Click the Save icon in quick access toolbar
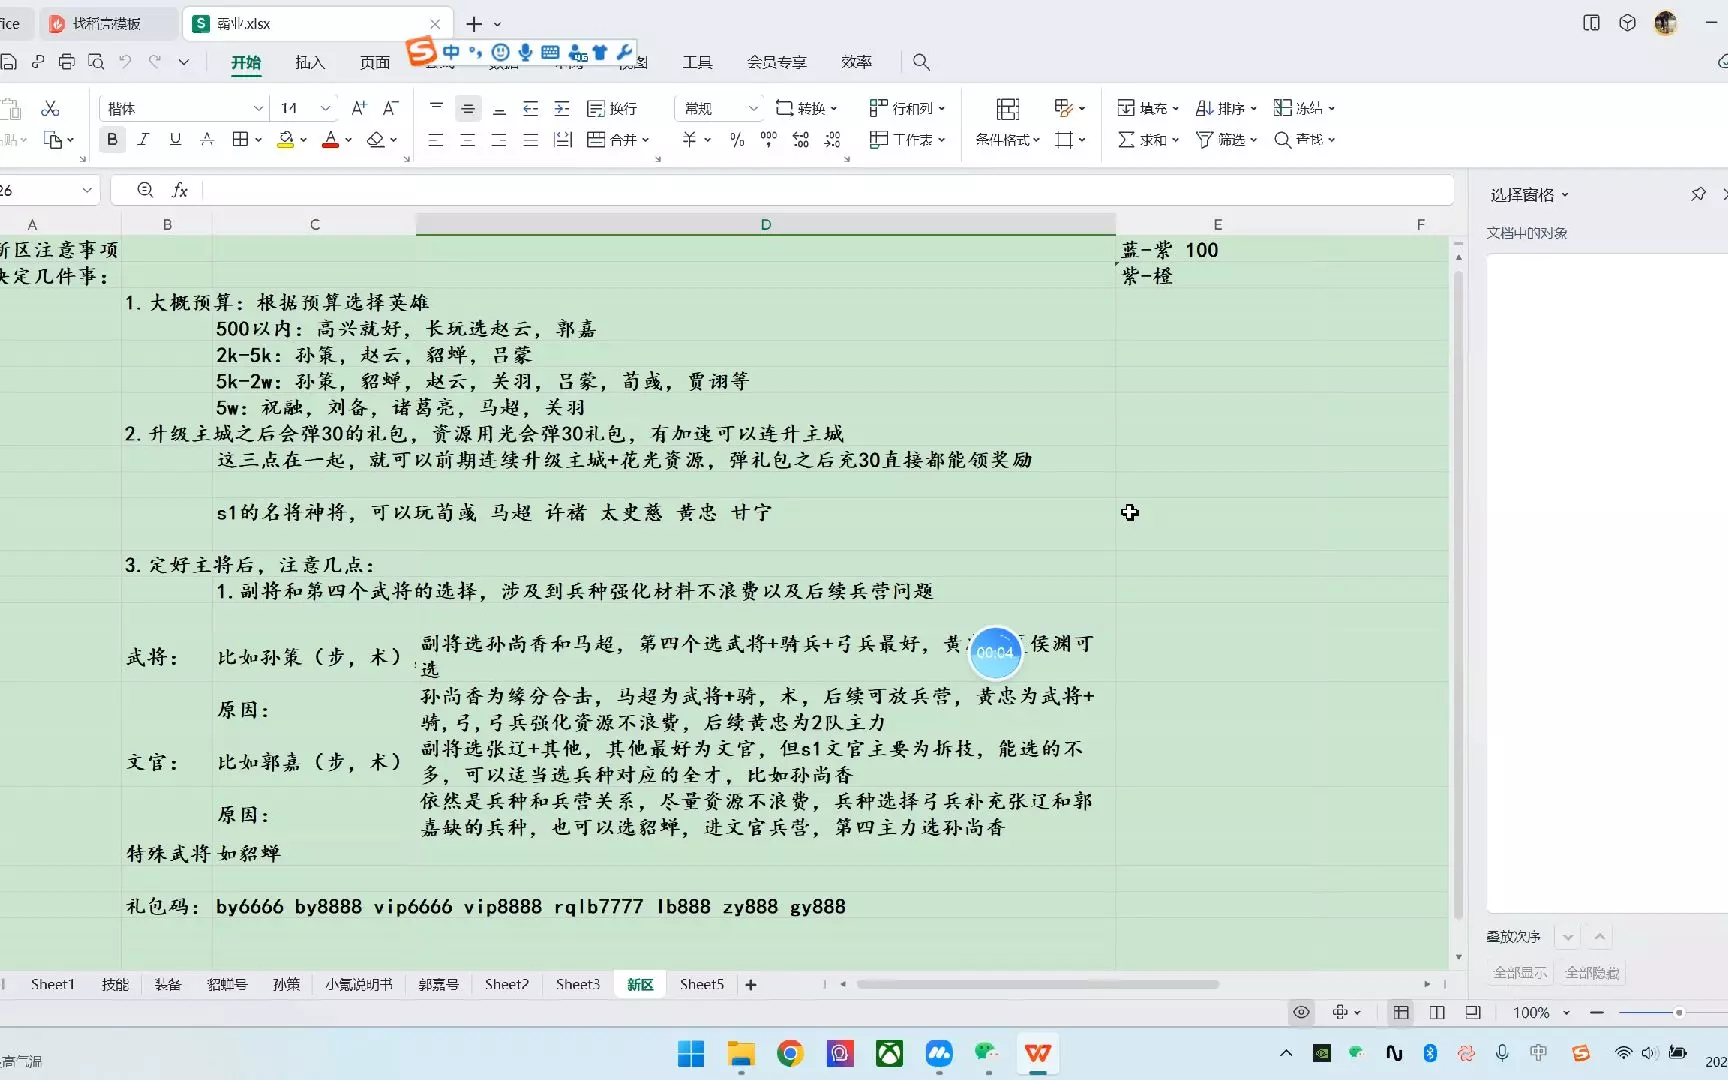Viewport: 1728px width, 1080px height. point(8,62)
